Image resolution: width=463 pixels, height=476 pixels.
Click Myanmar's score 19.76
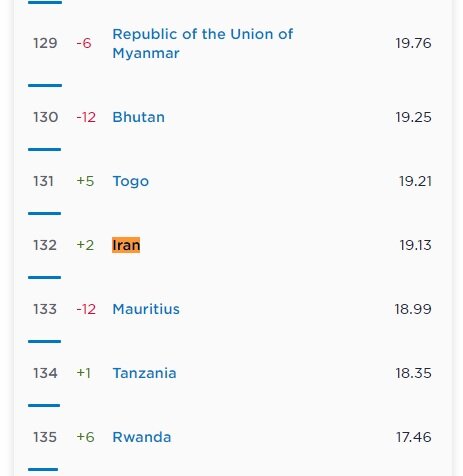[x=413, y=43]
